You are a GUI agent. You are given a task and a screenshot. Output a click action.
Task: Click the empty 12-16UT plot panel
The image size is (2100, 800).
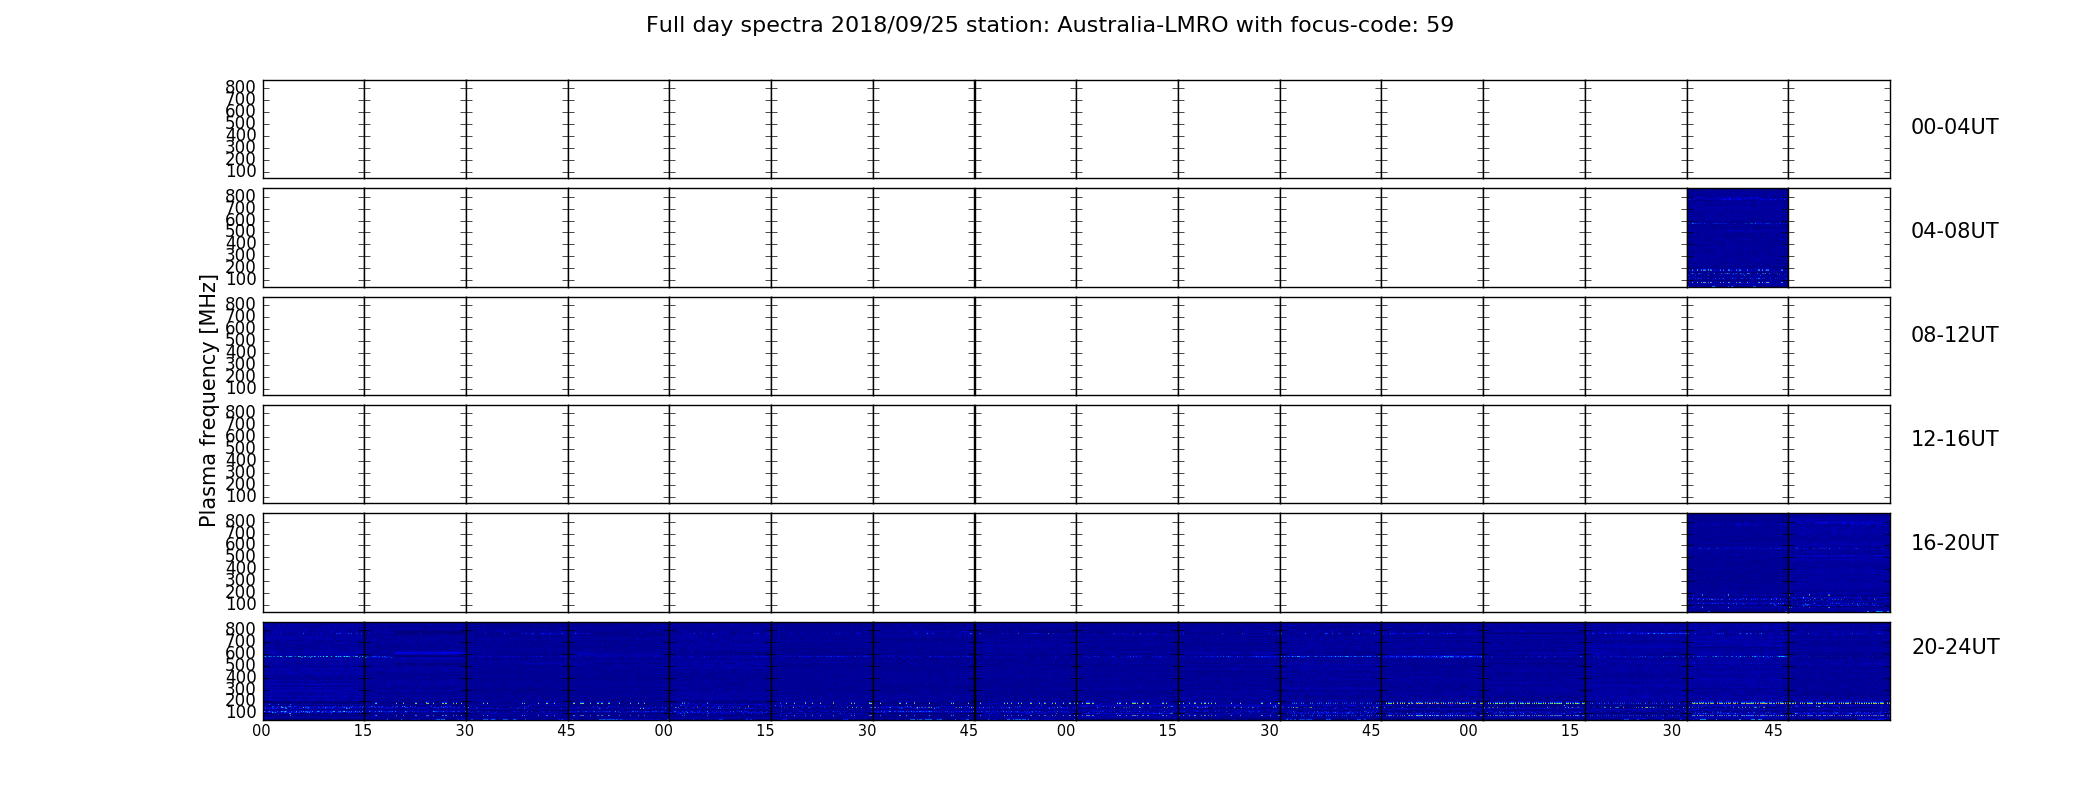click(1076, 454)
